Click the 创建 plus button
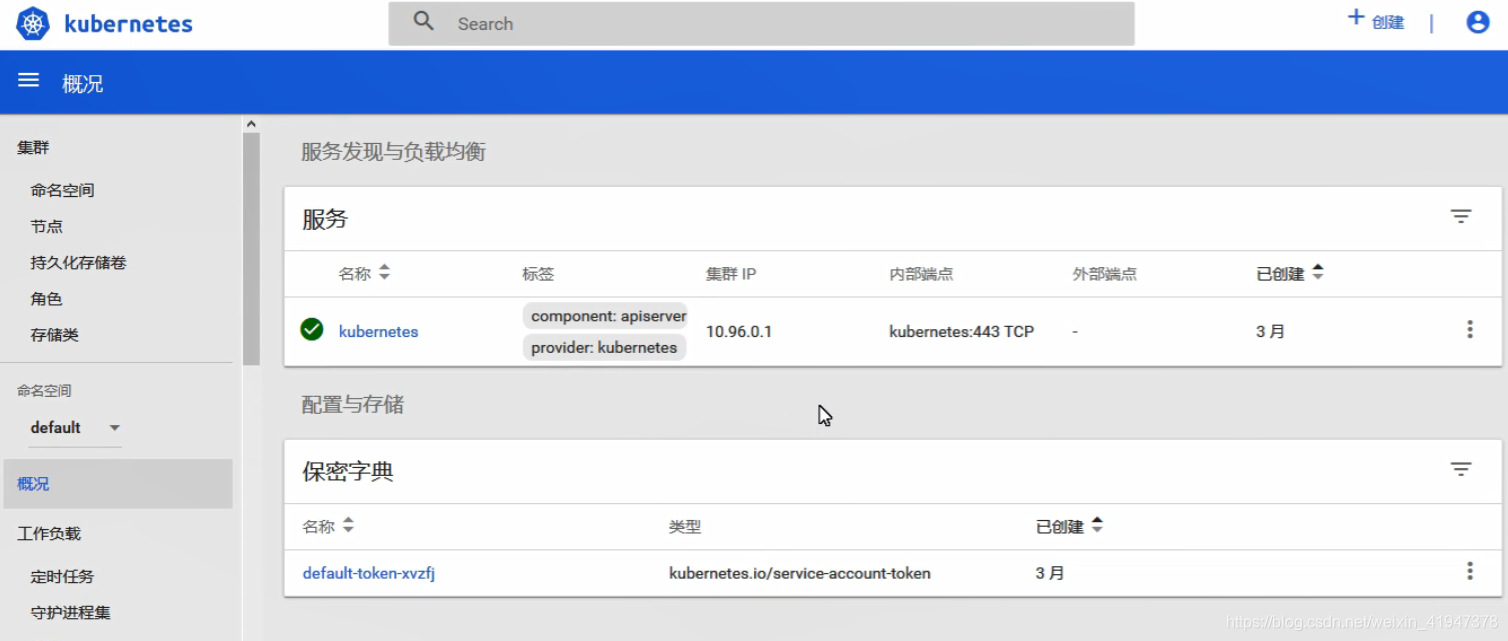This screenshot has height=641, width=1508. pos(1376,20)
